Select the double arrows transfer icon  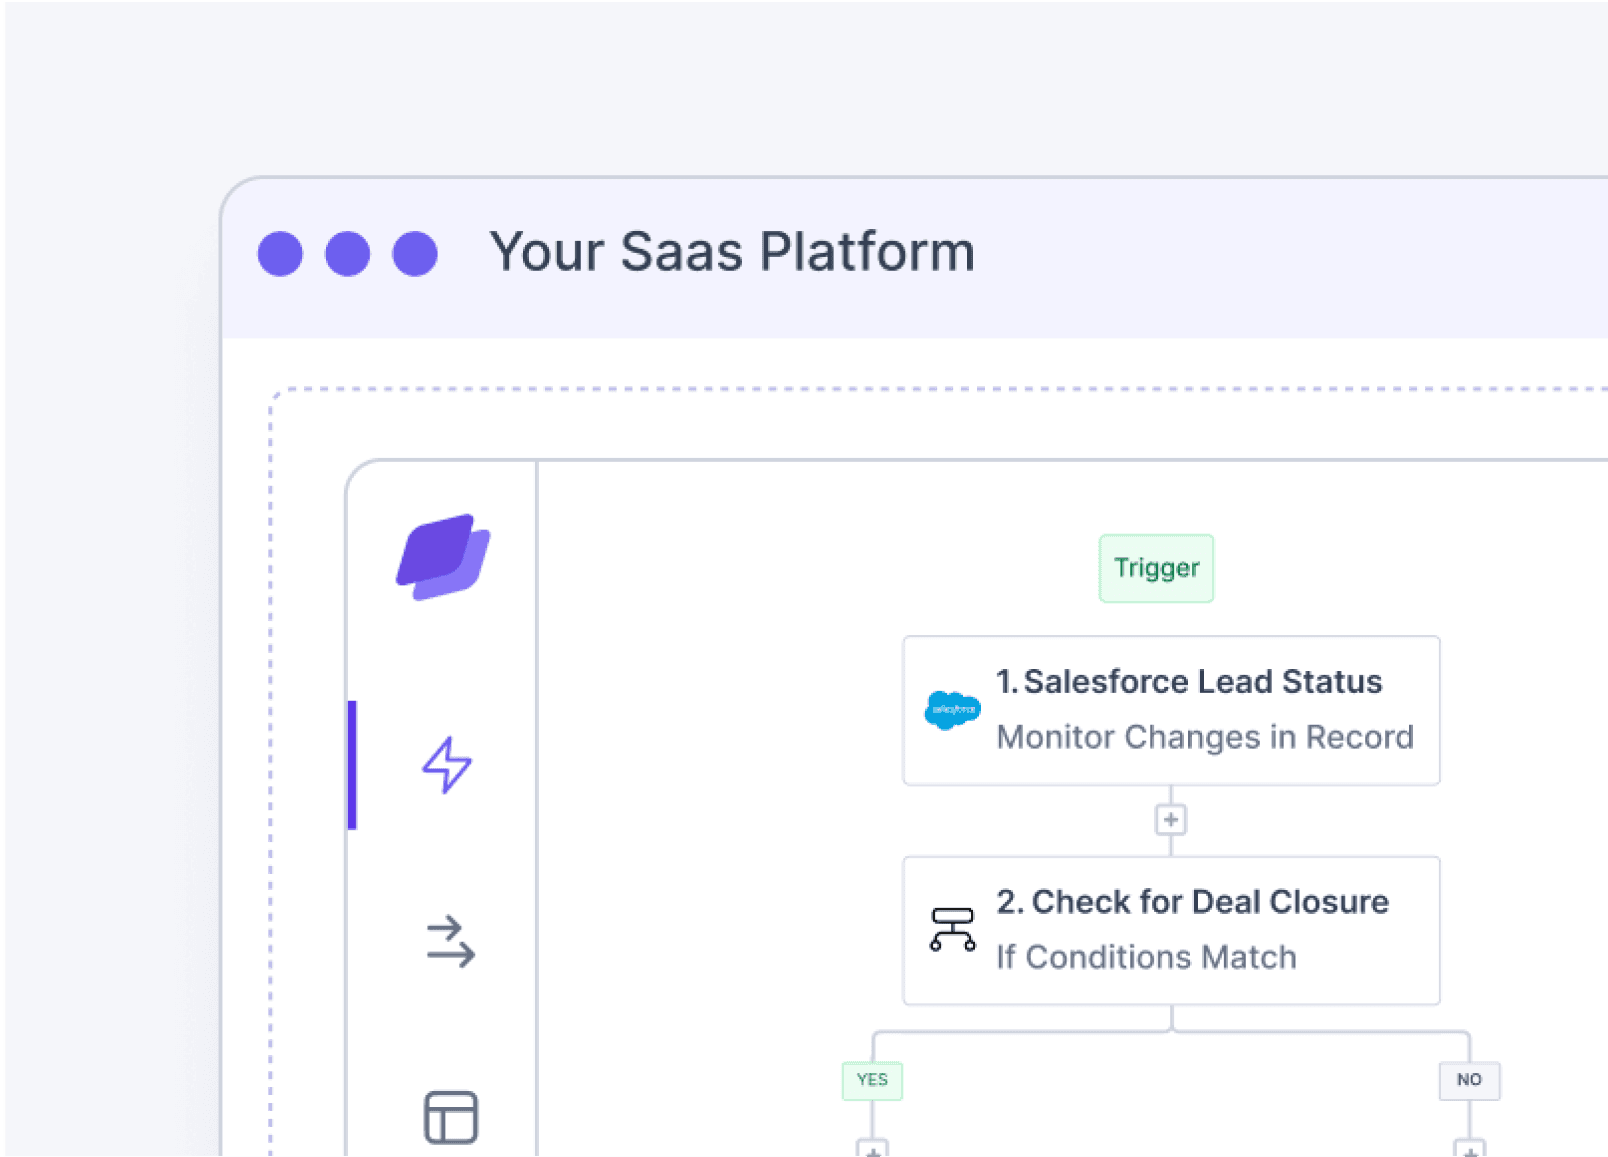(x=450, y=942)
